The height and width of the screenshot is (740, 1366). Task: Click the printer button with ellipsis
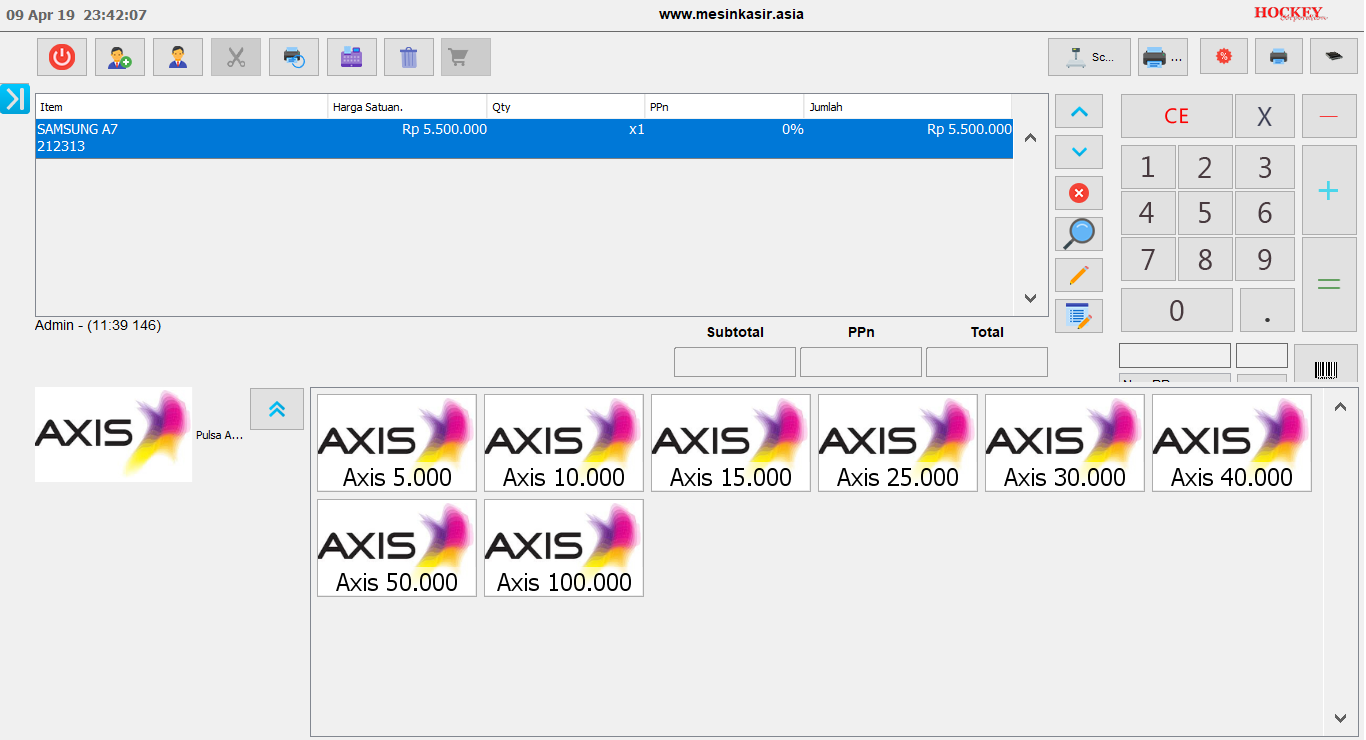point(1163,57)
